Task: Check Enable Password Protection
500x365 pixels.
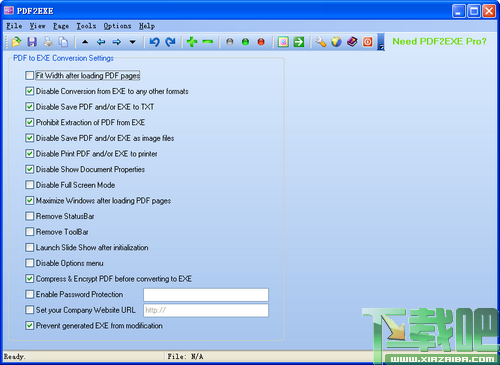Action: [x=30, y=294]
